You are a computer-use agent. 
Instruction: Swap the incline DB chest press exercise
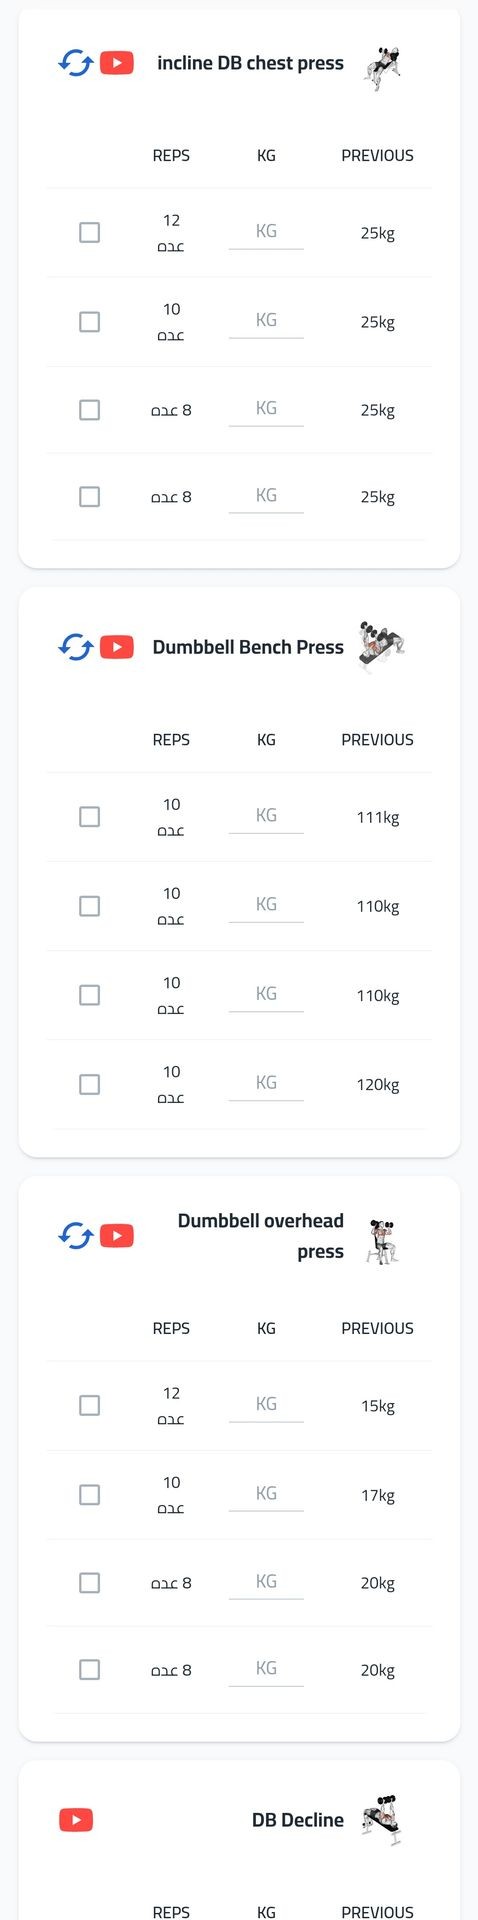coord(76,63)
